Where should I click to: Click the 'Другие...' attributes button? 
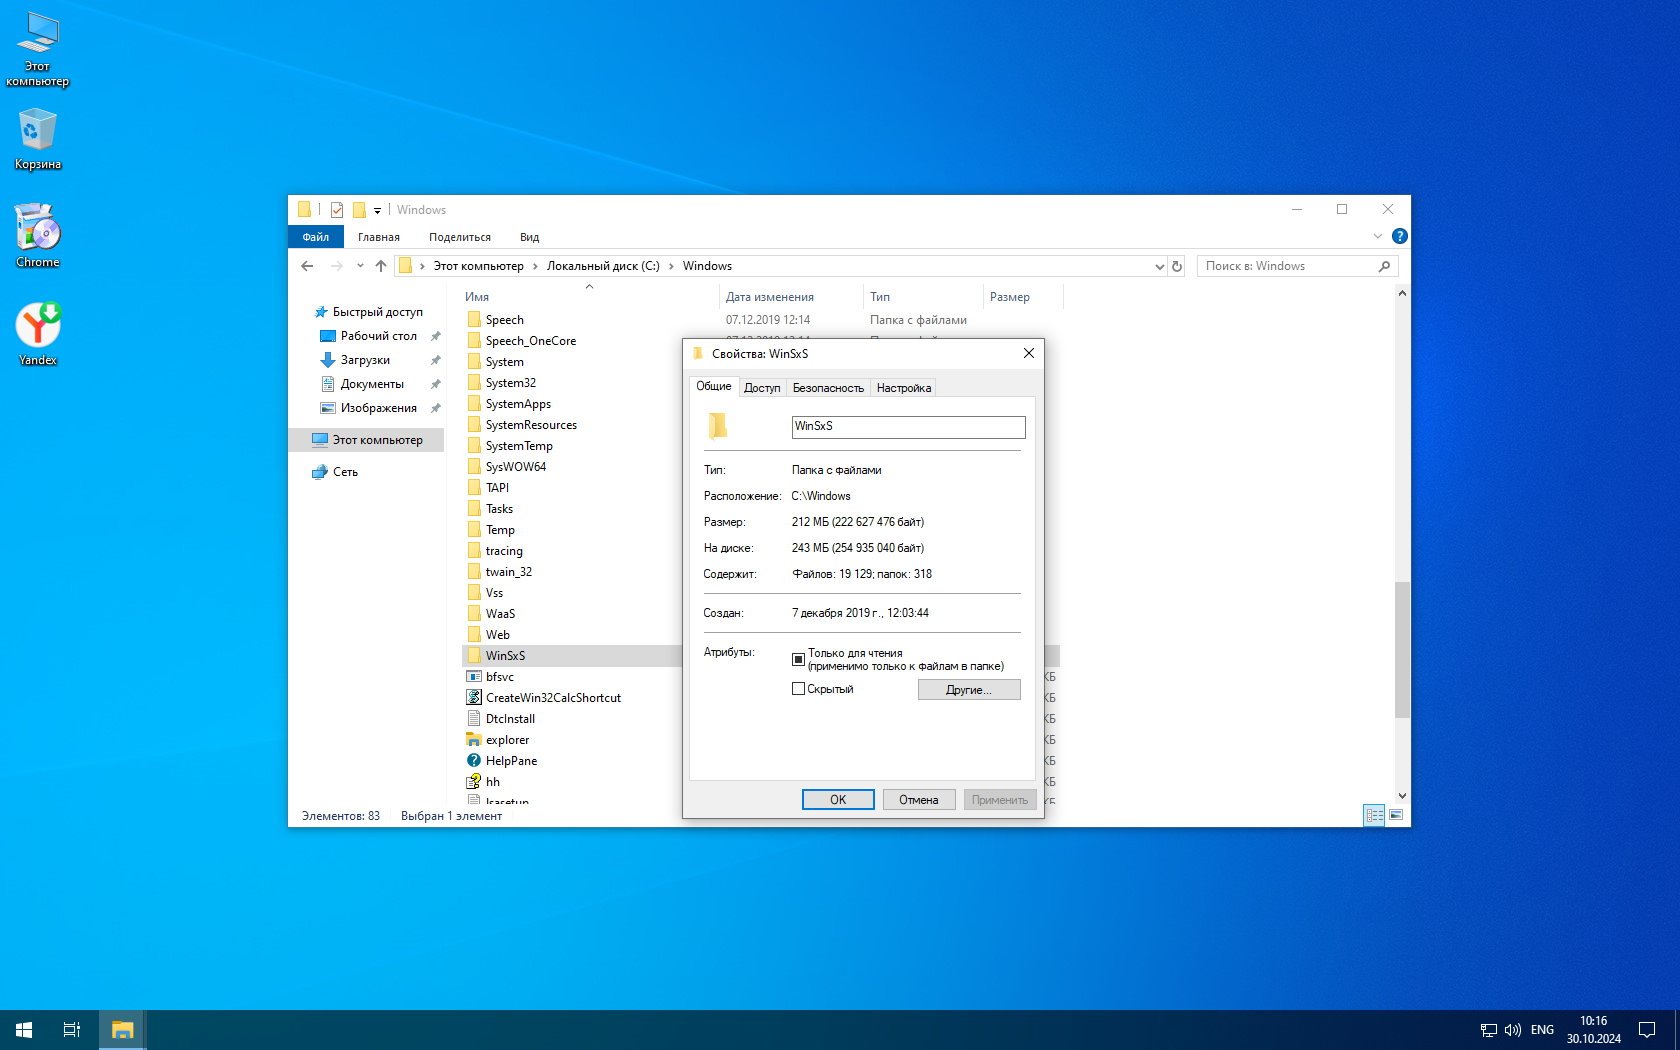968,690
